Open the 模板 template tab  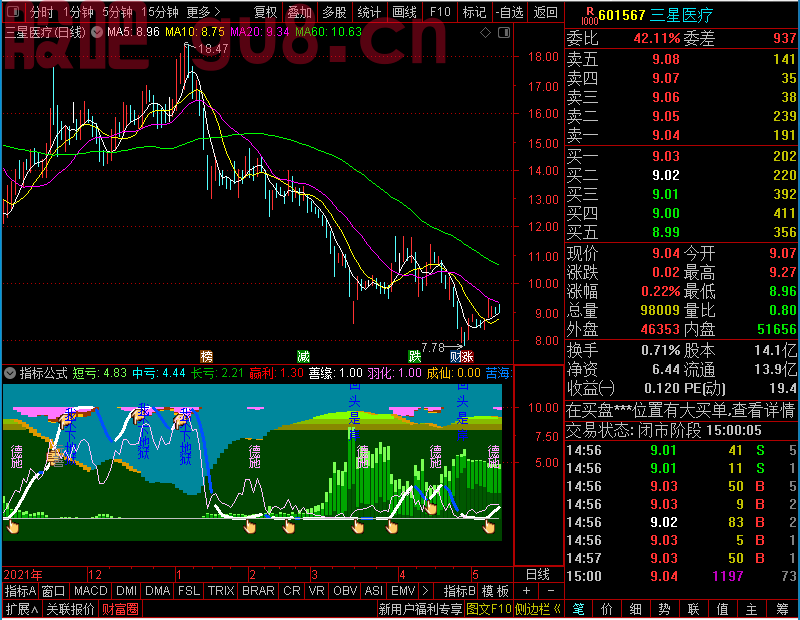[x=495, y=591]
